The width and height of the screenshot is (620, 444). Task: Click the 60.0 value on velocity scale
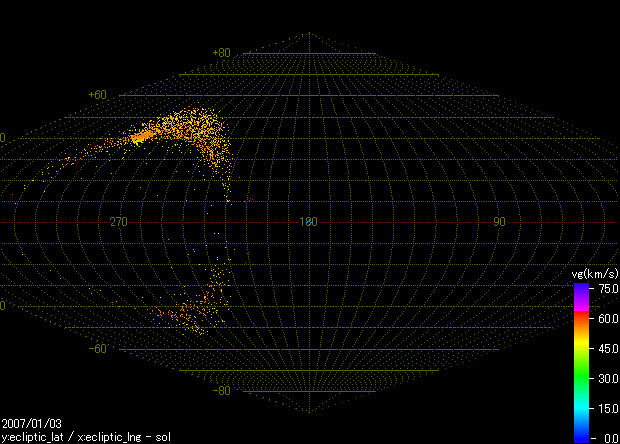(606, 318)
